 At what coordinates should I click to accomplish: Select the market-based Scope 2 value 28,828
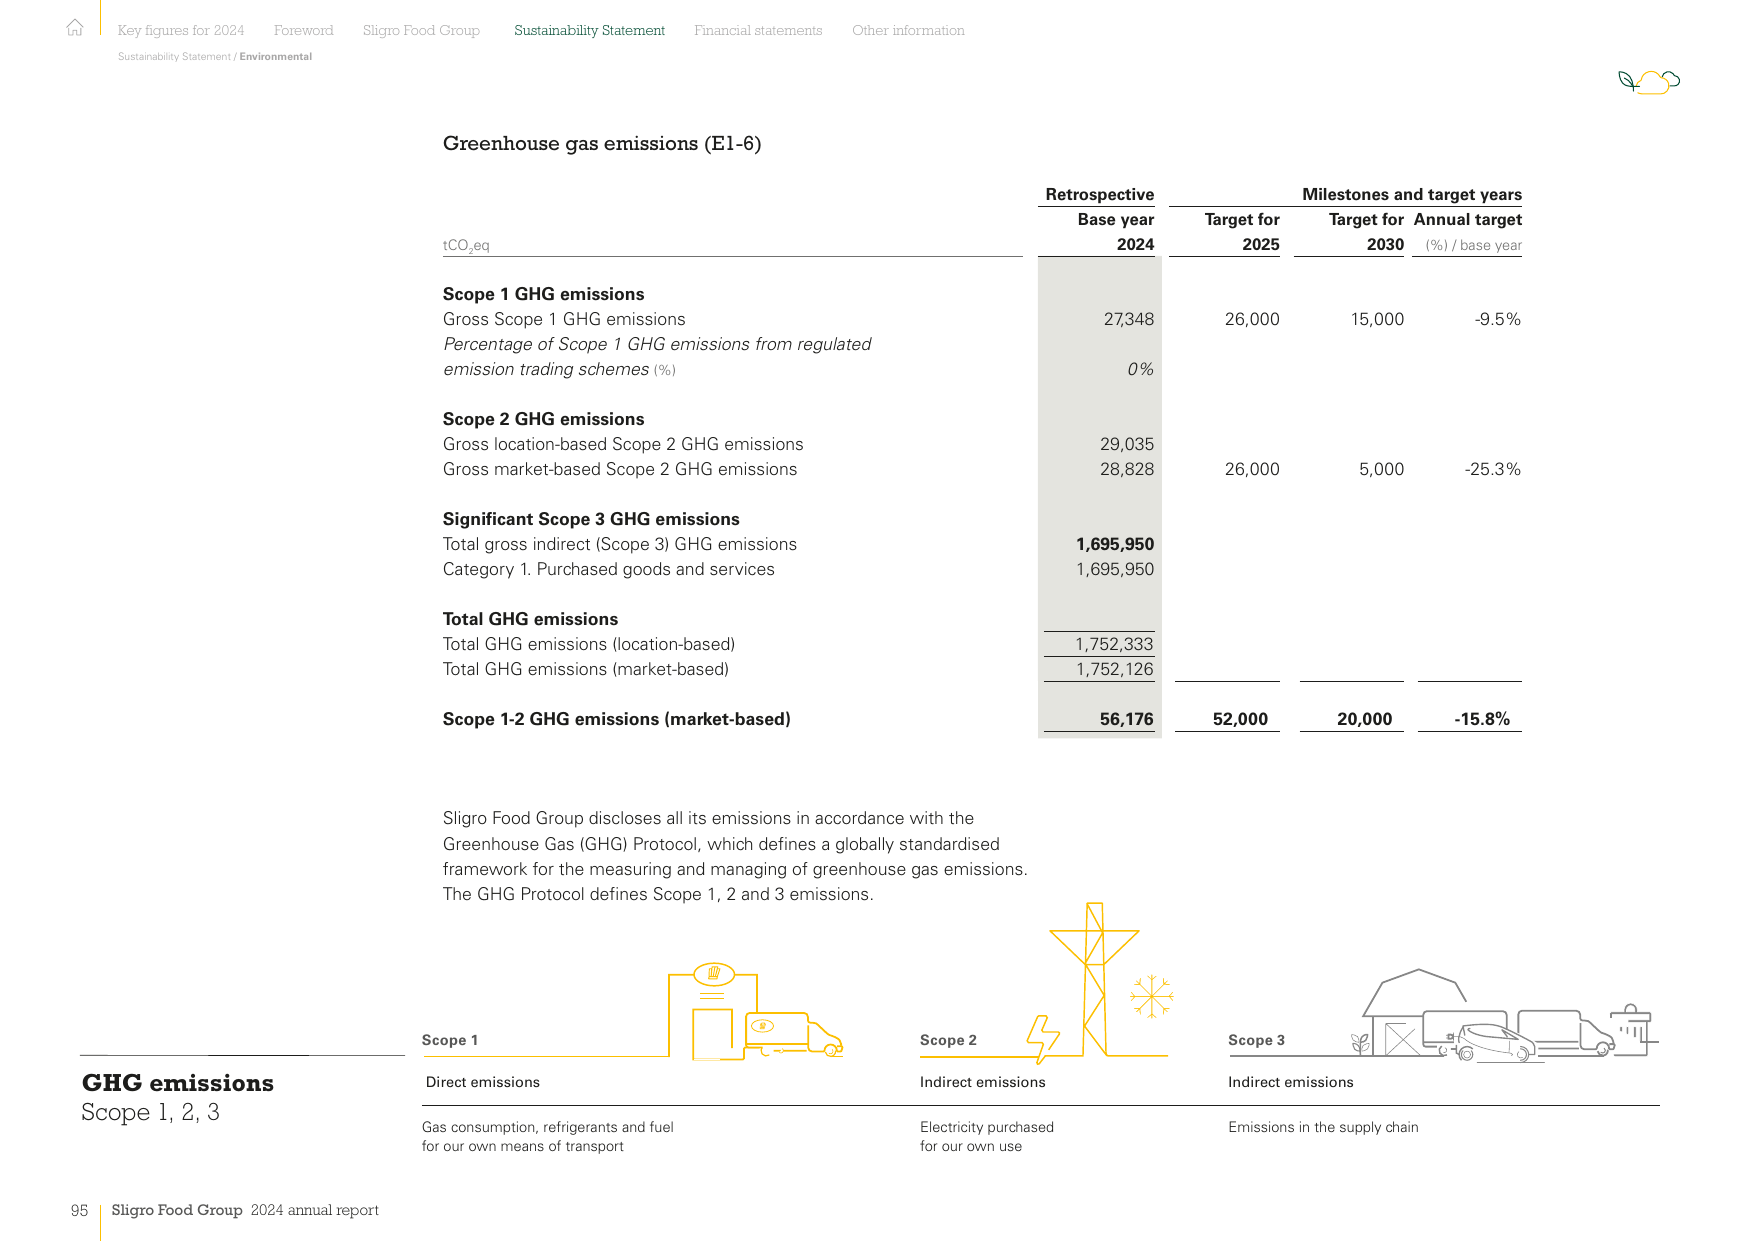[x=1127, y=469]
